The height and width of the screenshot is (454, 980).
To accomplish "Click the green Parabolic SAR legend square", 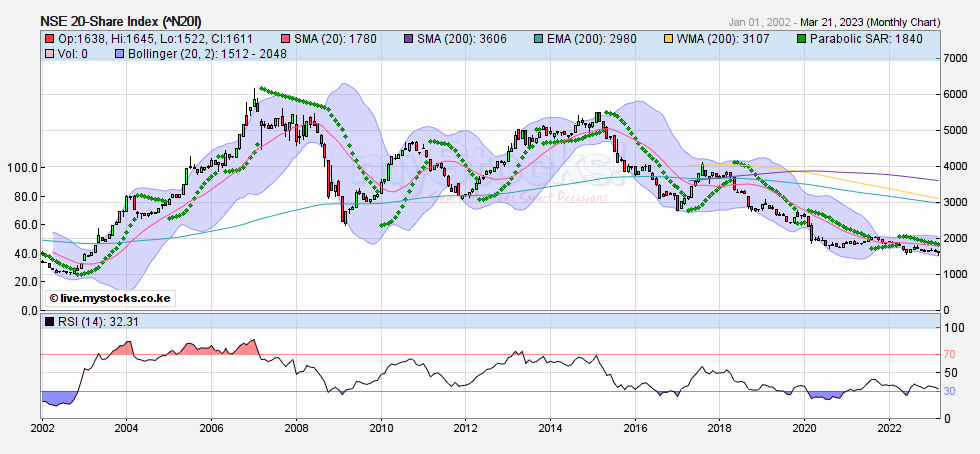I will [801, 38].
